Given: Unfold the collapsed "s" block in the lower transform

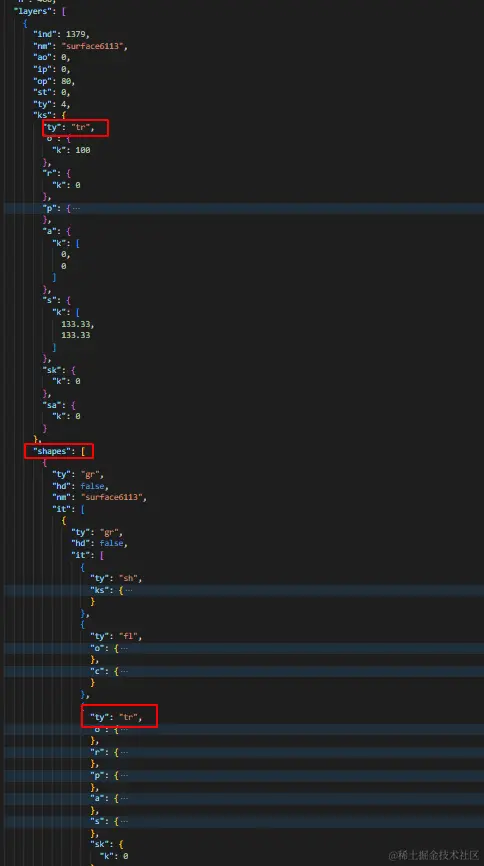Looking at the screenshot, I should (x=124, y=822).
